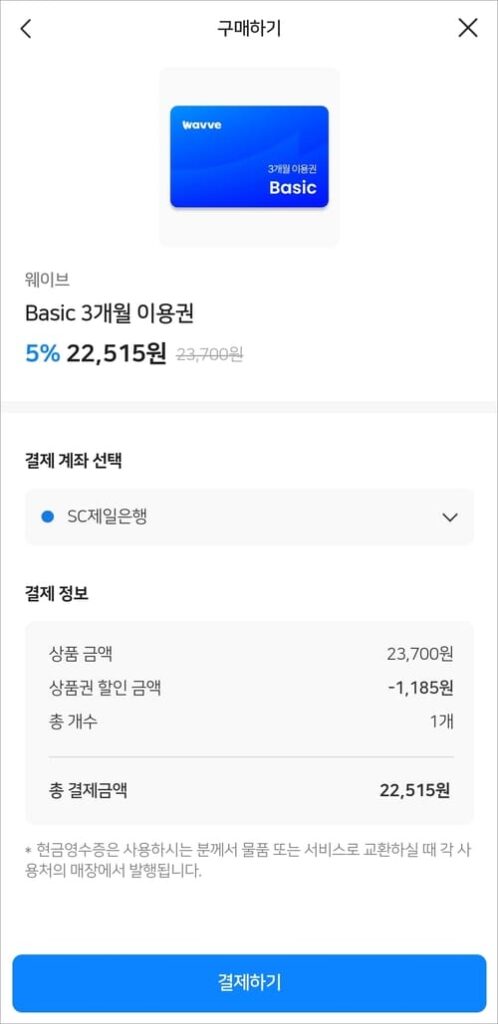Expand account list with the chevron arrow

tap(450, 518)
